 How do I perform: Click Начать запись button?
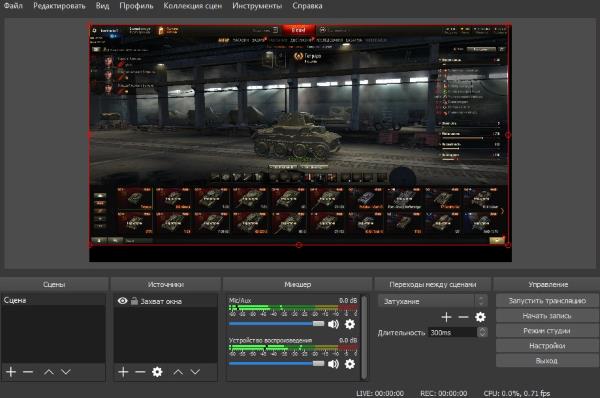click(547, 316)
